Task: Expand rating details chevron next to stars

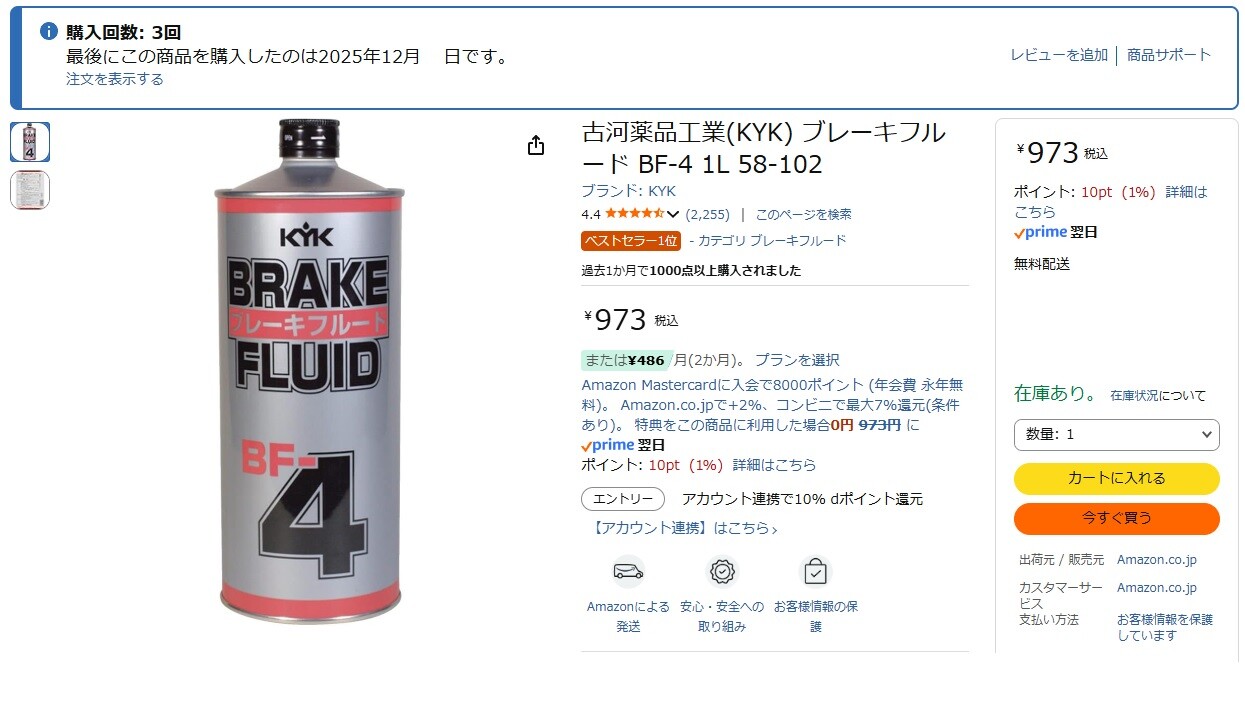Action: pyautogui.click(x=673, y=214)
